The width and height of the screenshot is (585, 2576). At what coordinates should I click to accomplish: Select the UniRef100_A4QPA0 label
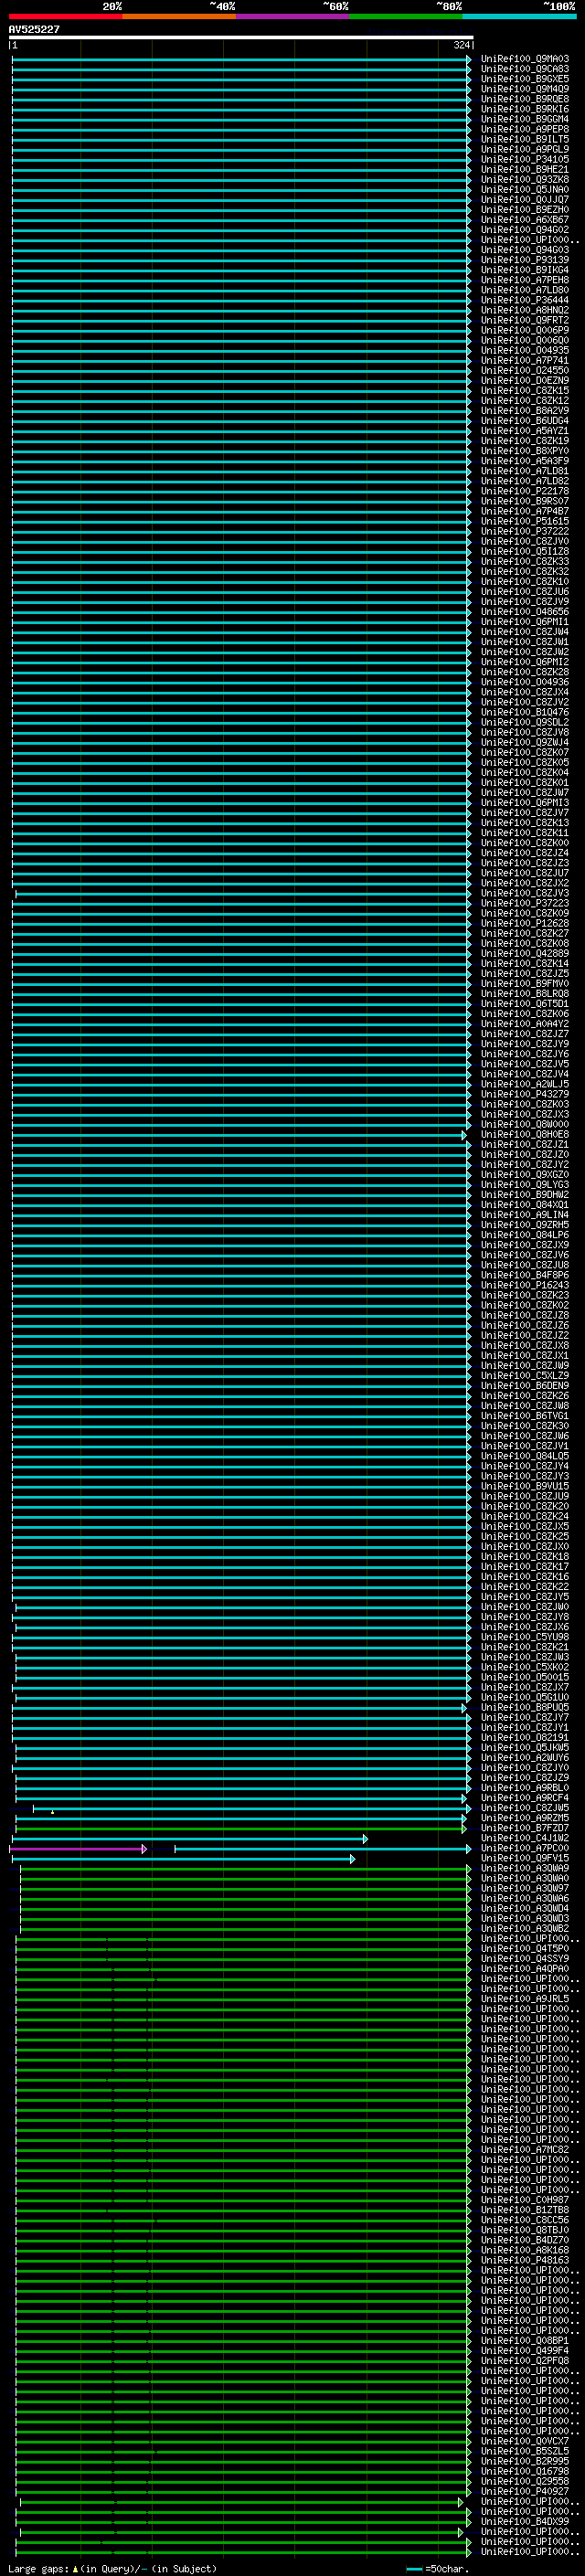tap(525, 1969)
